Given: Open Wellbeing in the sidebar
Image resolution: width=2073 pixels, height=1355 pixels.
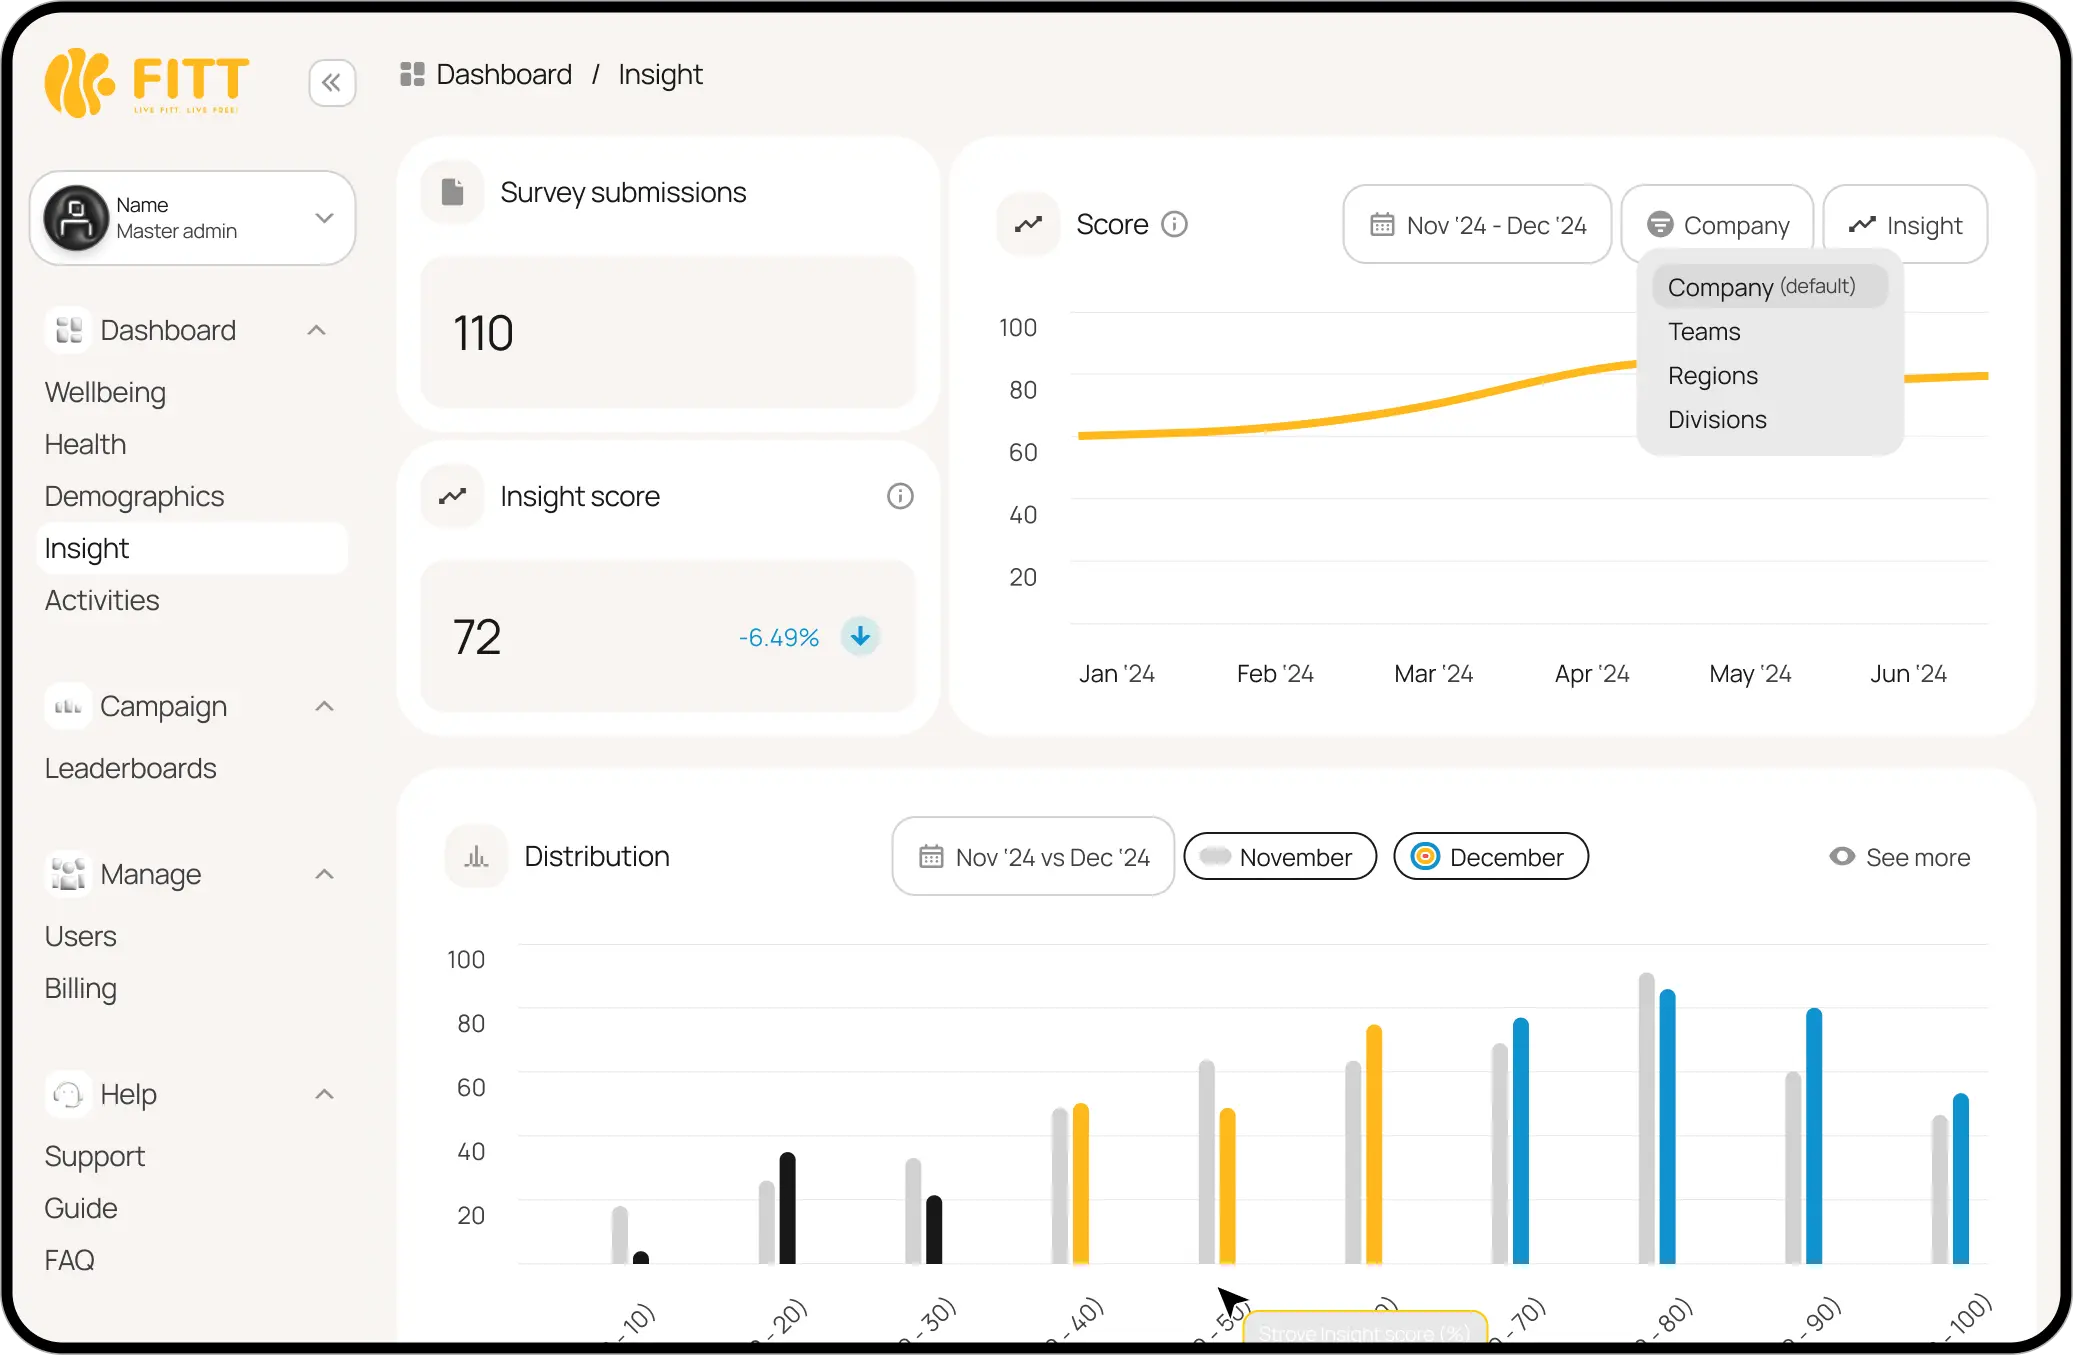Looking at the screenshot, I should click(x=105, y=392).
